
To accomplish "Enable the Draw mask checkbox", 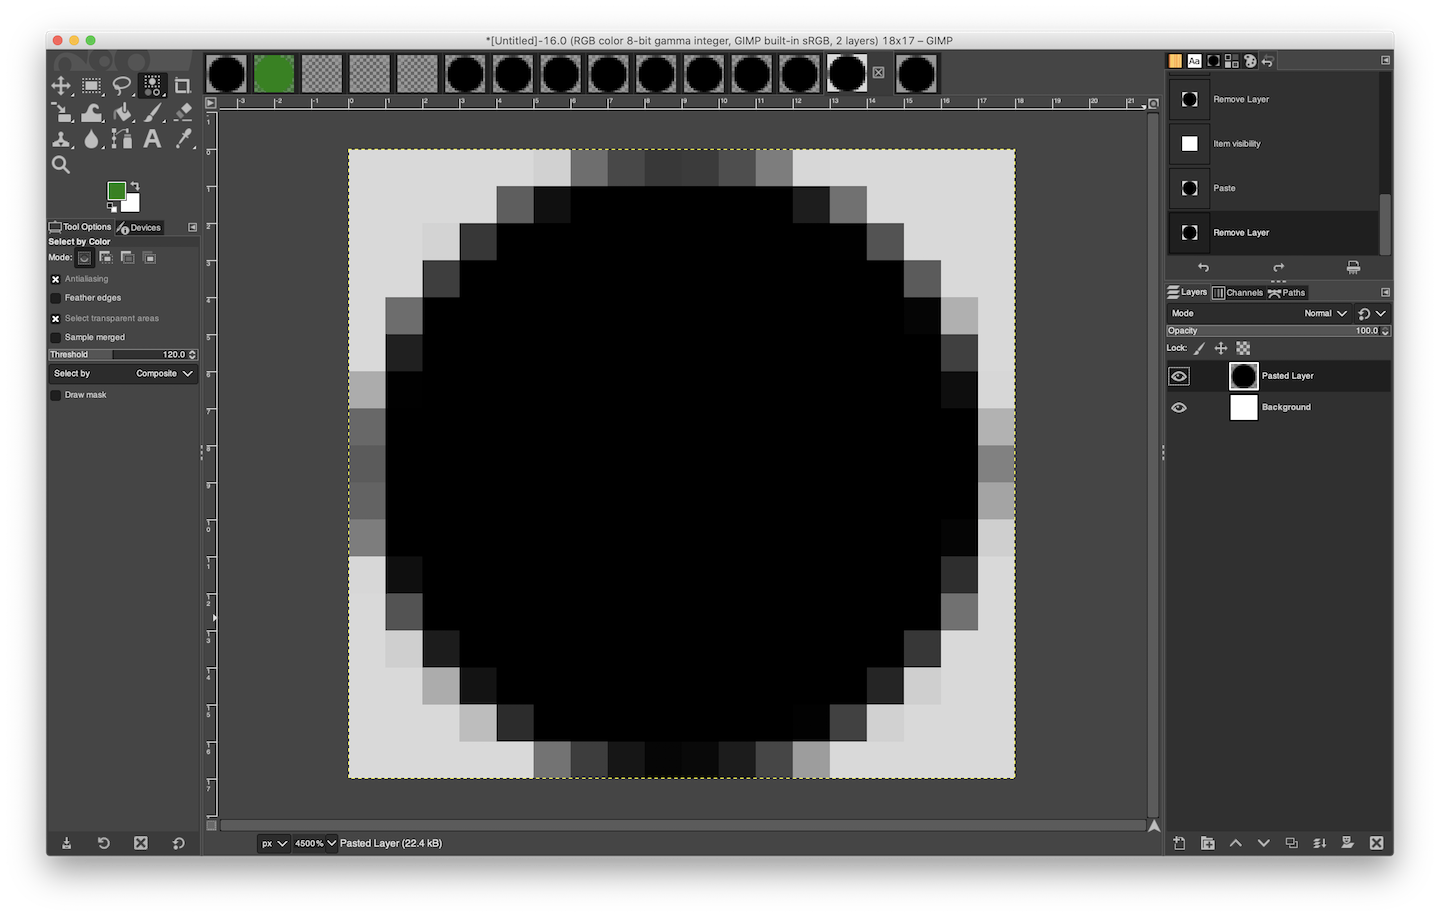I will (x=56, y=395).
